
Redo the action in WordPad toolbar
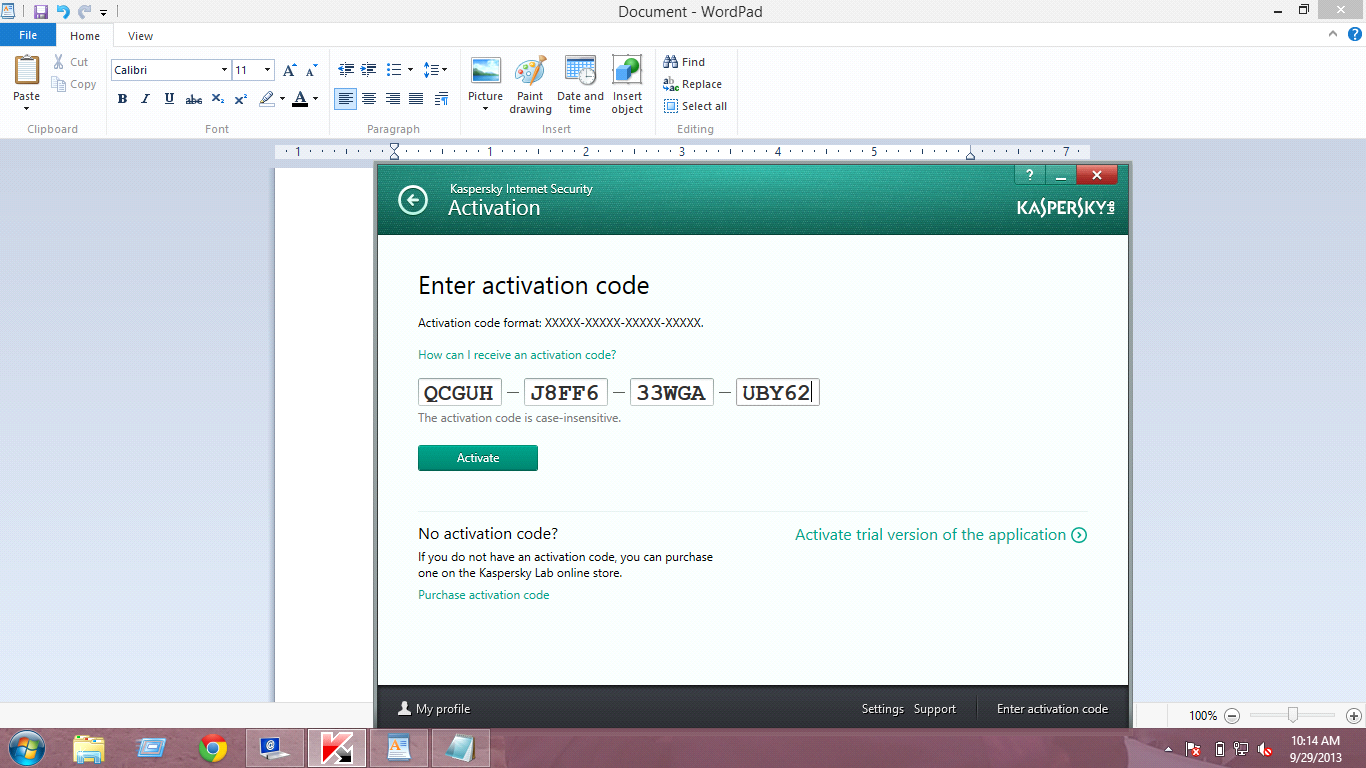[84, 12]
